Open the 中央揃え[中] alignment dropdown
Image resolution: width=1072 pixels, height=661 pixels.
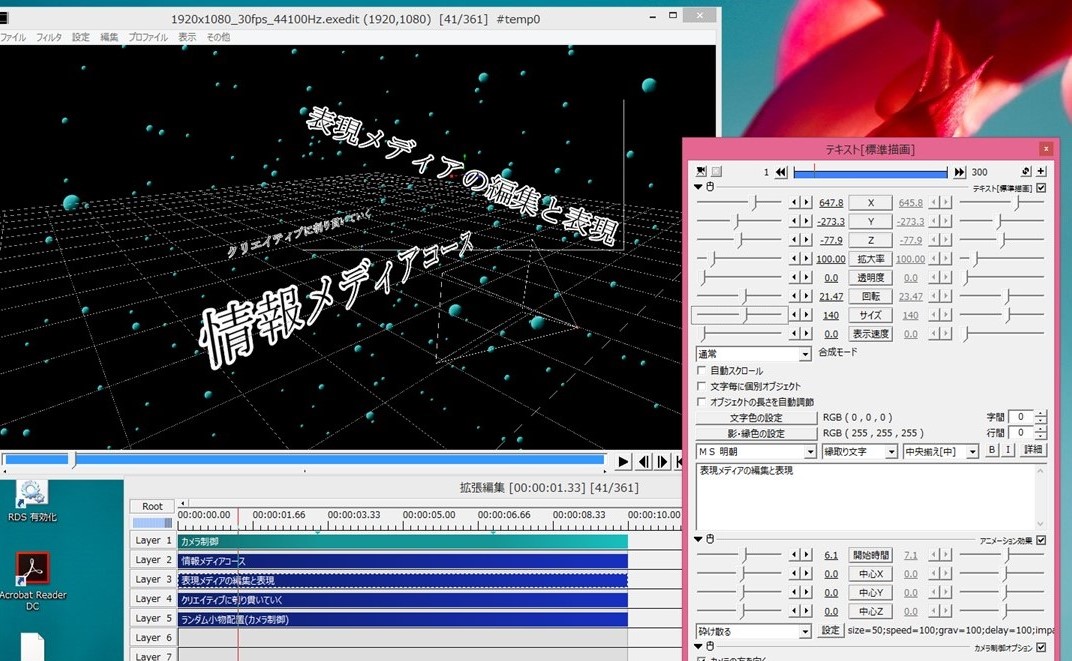[941, 451]
